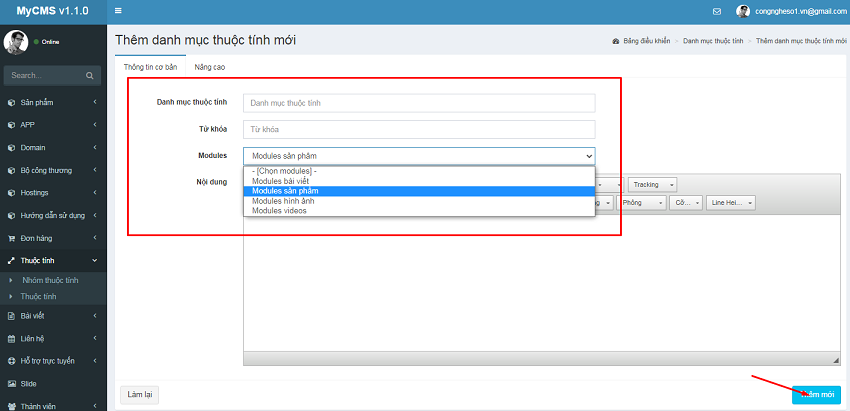Choose Modules bài viết from list

(x=280, y=181)
